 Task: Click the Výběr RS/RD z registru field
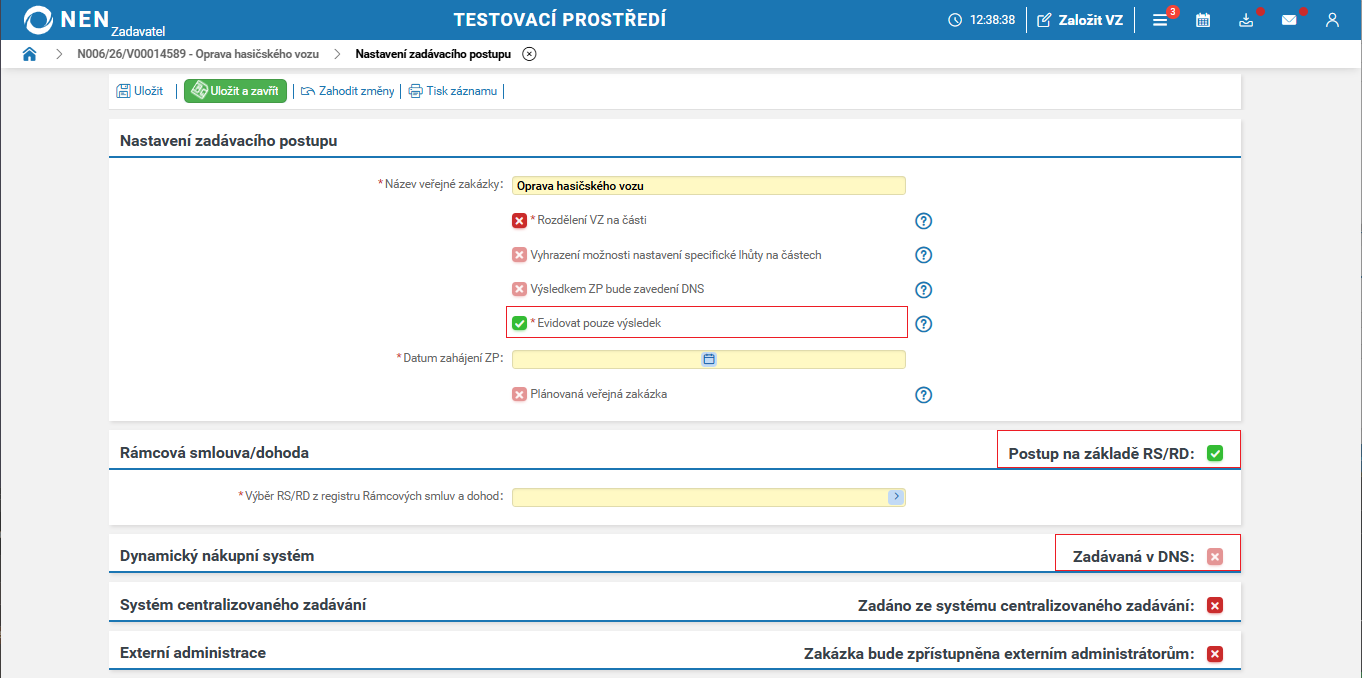pyautogui.click(x=708, y=497)
